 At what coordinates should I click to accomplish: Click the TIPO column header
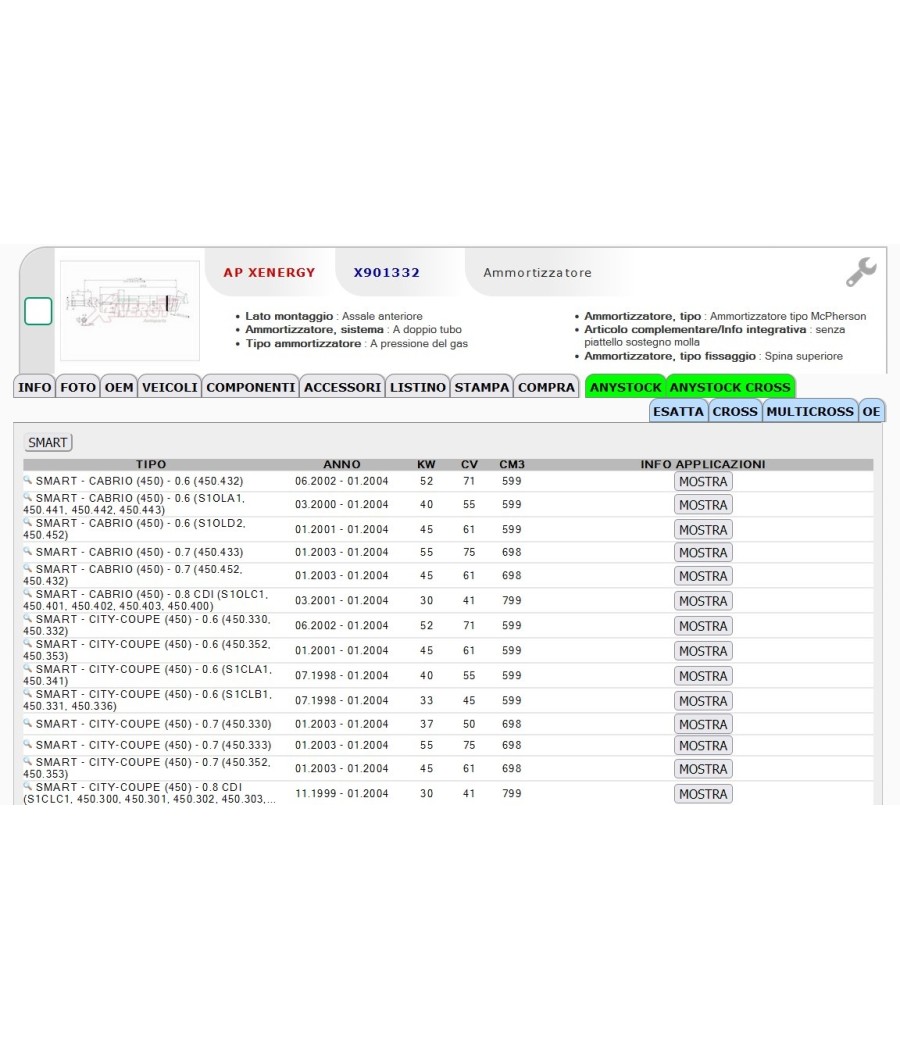(x=151, y=464)
